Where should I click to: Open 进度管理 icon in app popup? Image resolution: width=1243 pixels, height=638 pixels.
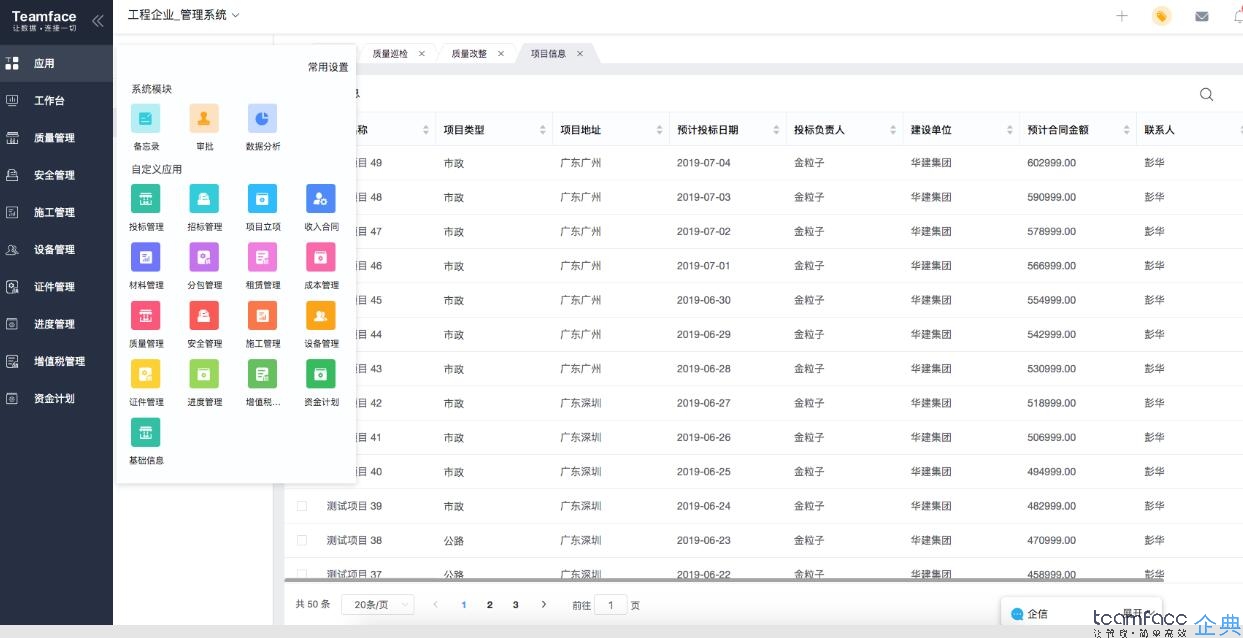[x=204, y=374]
